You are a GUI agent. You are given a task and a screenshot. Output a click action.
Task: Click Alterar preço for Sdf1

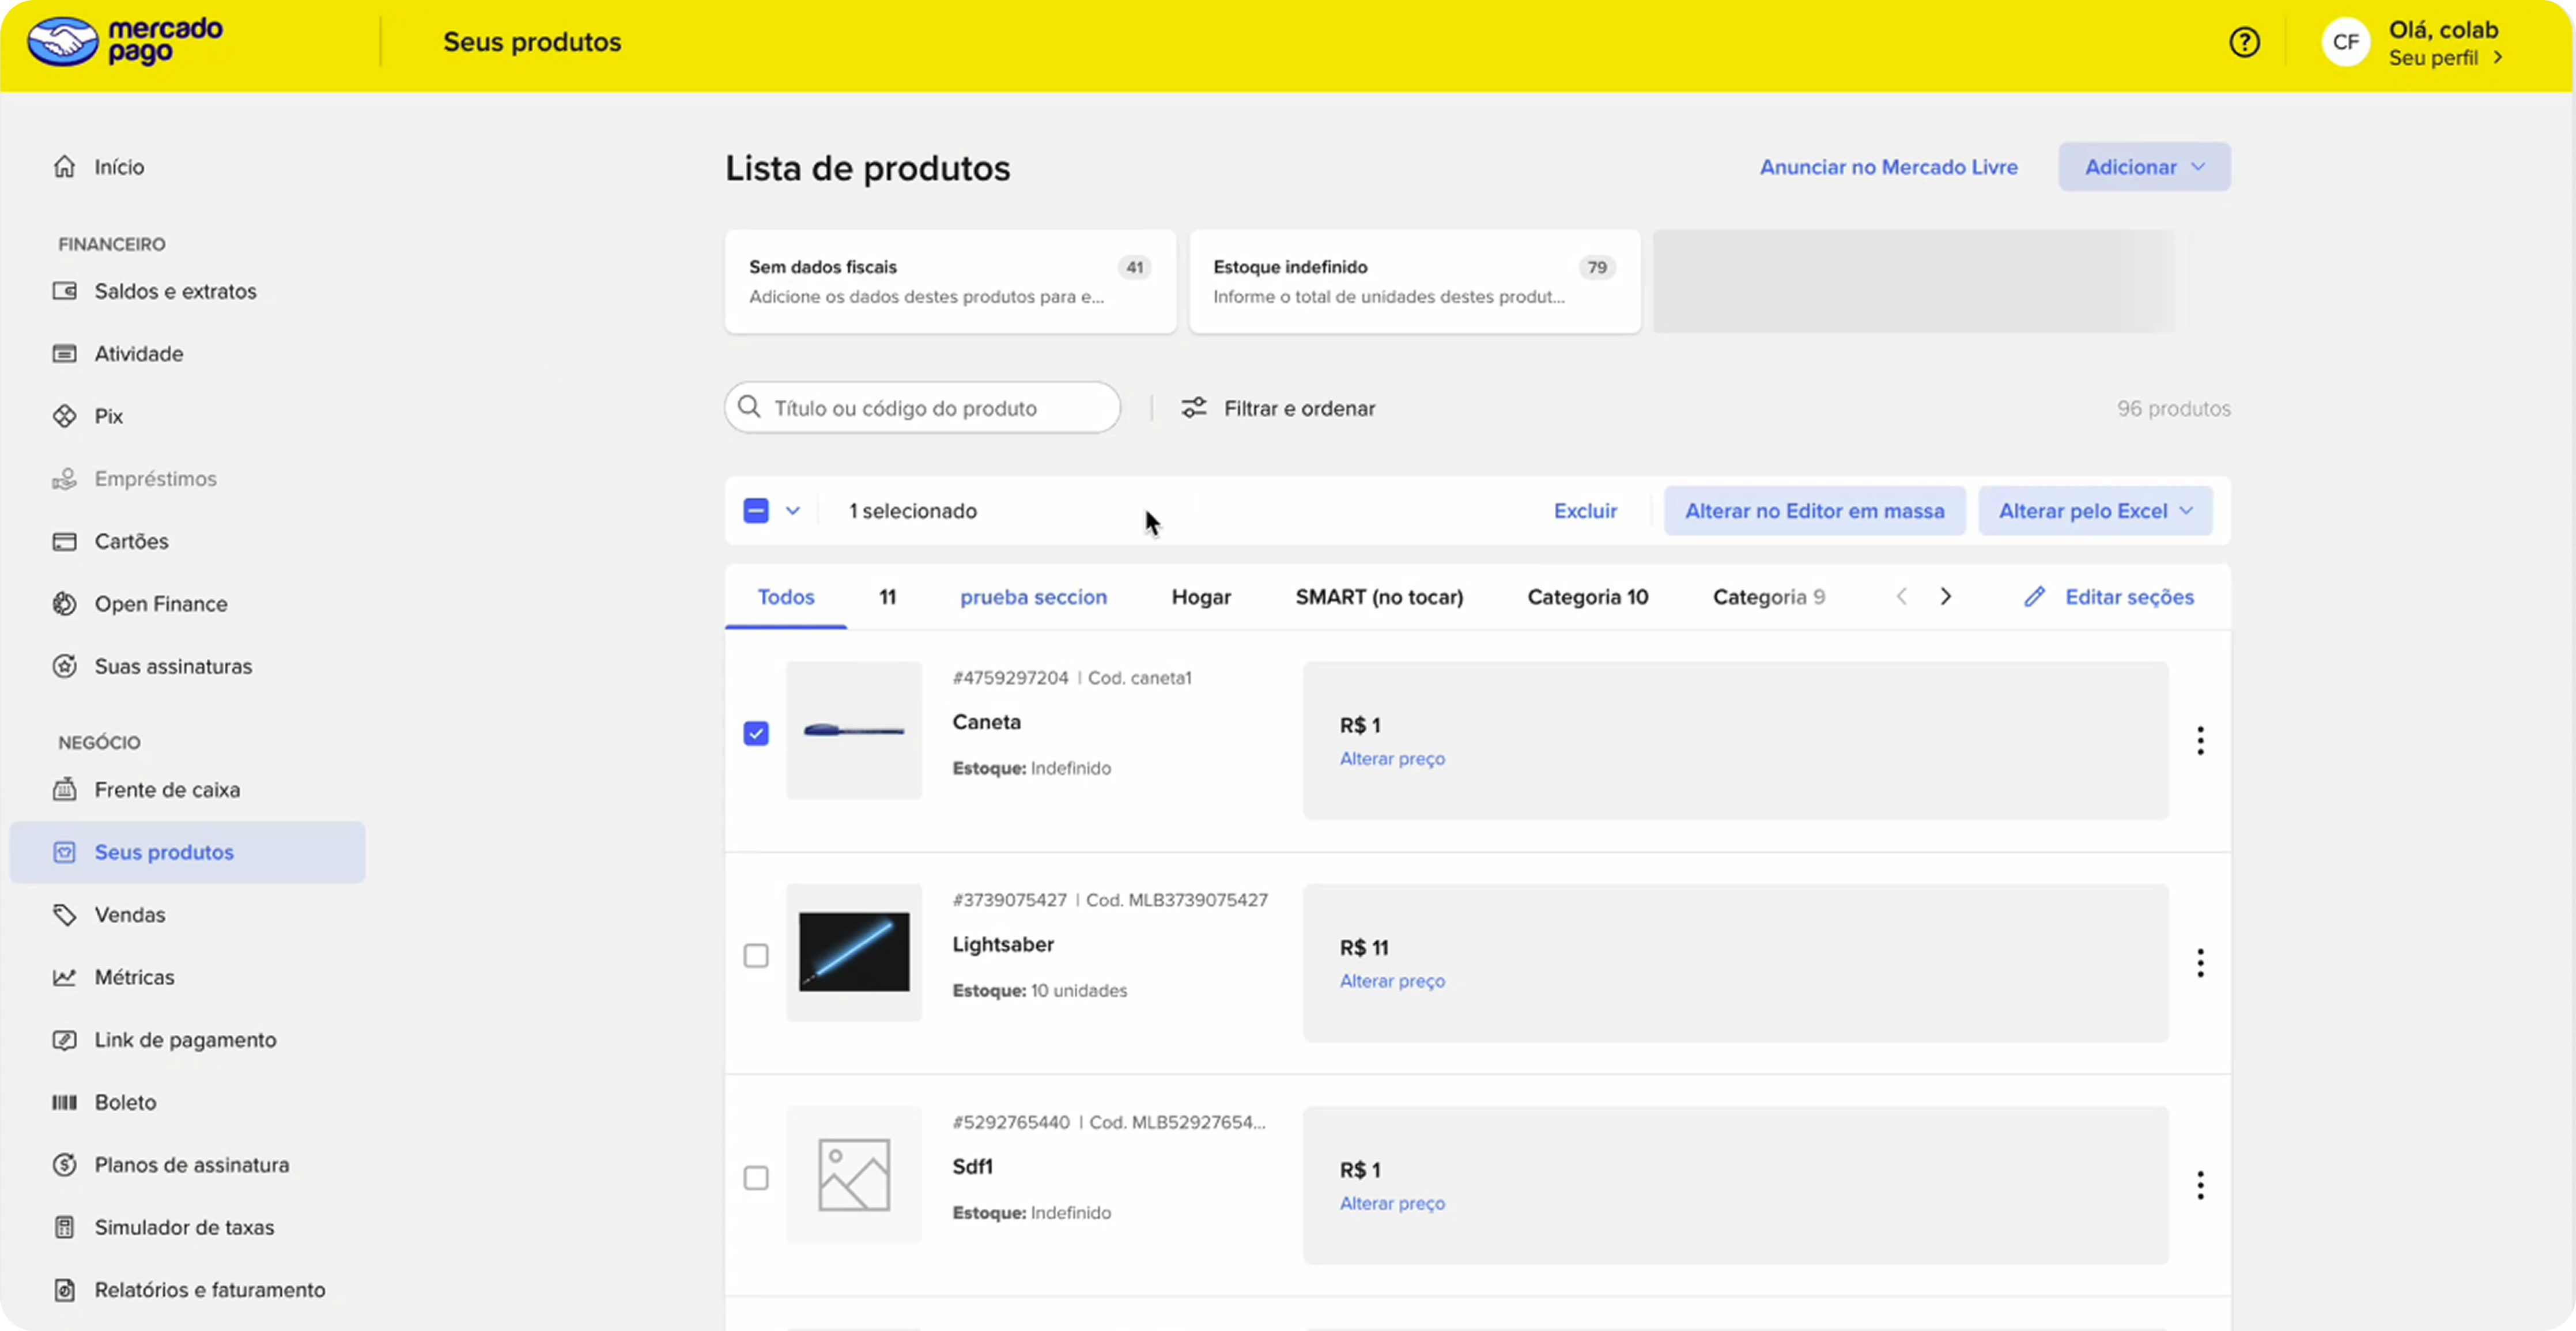click(1392, 1203)
